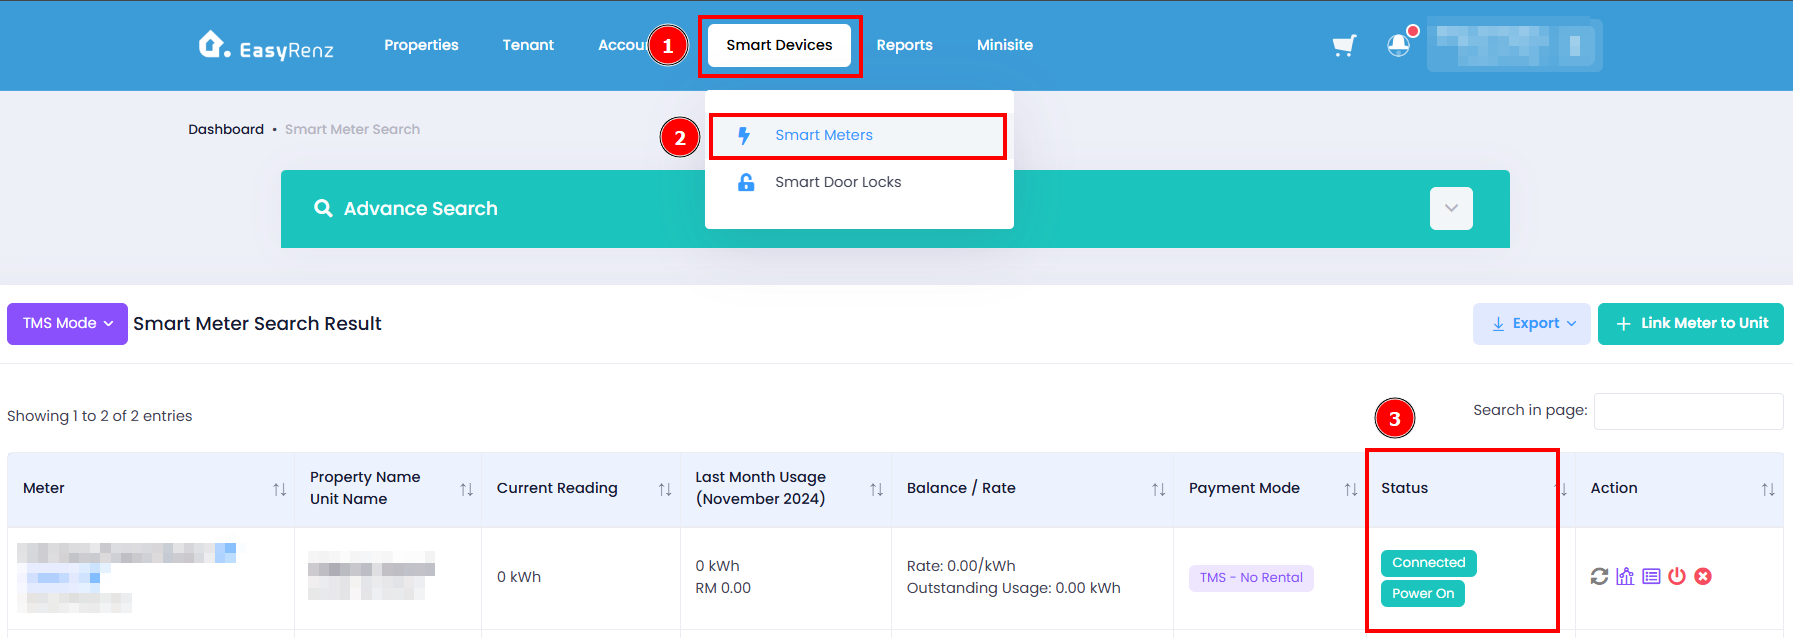Open the usage chart icon for meter
The height and width of the screenshot is (638, 1793).
point(1625,576)
